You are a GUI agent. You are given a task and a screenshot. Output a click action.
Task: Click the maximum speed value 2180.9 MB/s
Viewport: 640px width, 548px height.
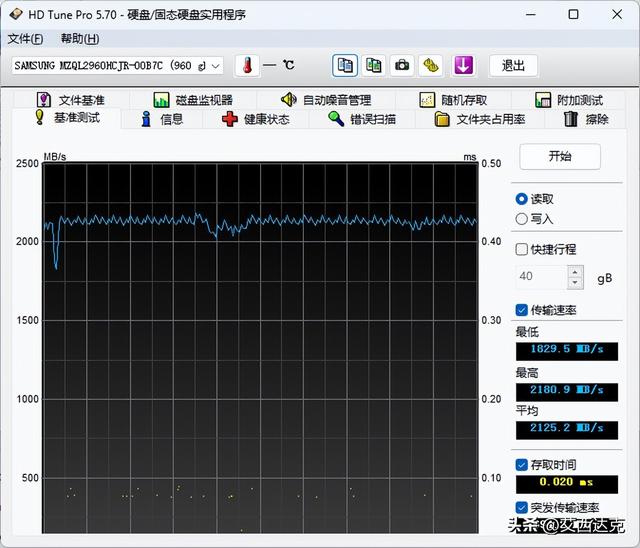coord(567,392)
